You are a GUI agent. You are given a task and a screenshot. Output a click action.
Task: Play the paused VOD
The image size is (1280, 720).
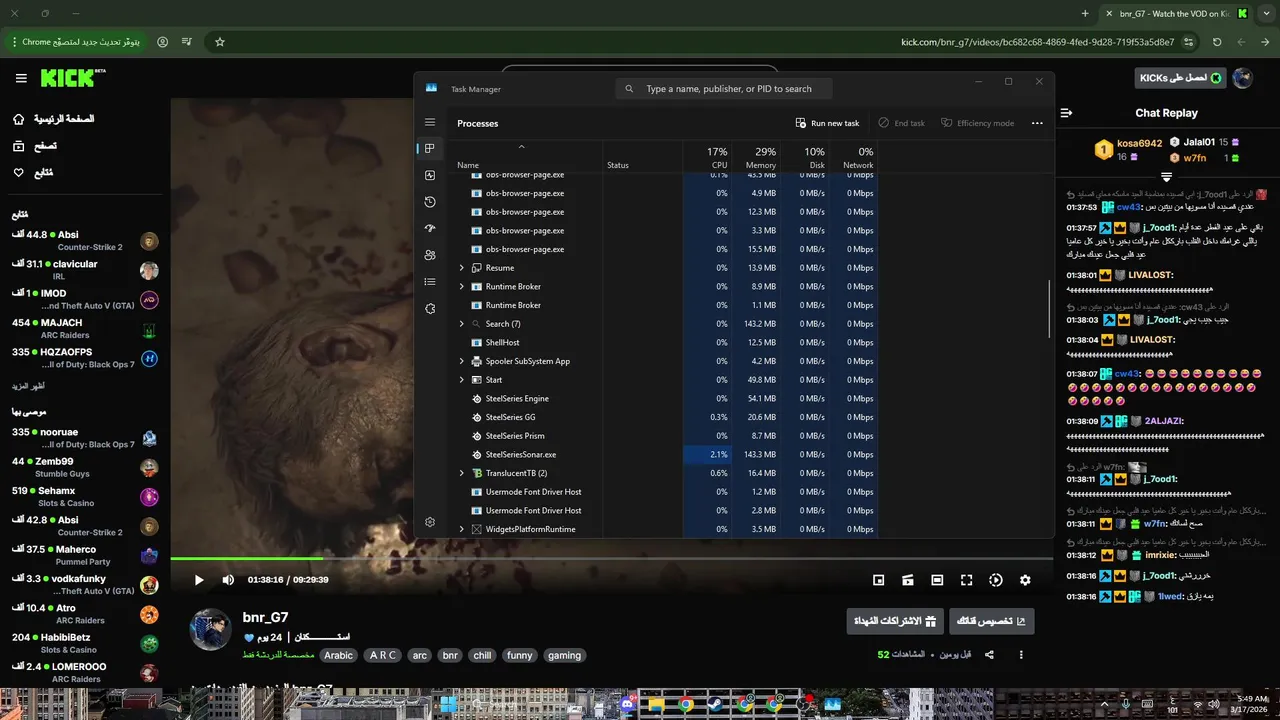tap(199, 580)
